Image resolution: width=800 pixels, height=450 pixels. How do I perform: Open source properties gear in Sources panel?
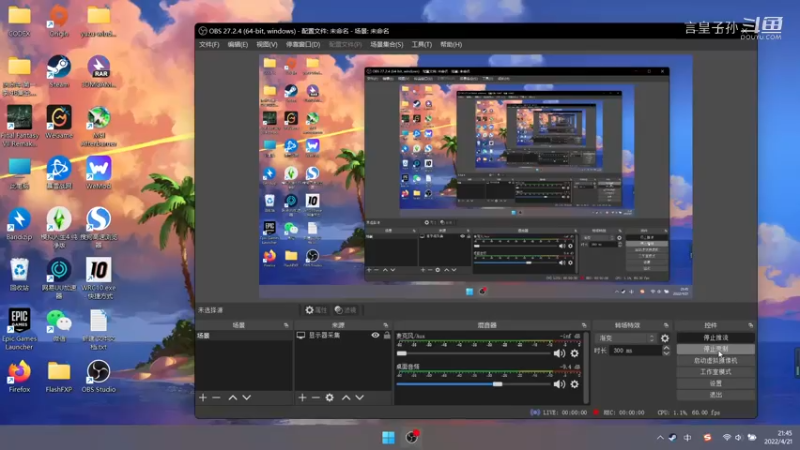(330, 397)
